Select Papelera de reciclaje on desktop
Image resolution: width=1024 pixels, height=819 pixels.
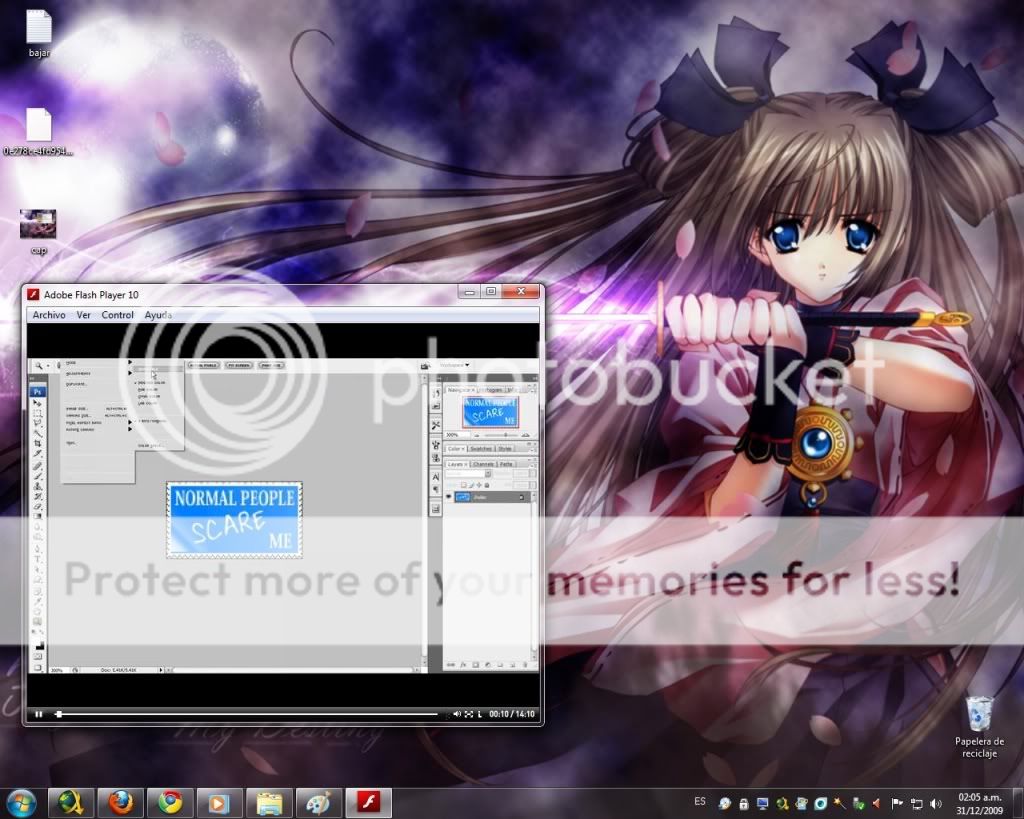979,727
